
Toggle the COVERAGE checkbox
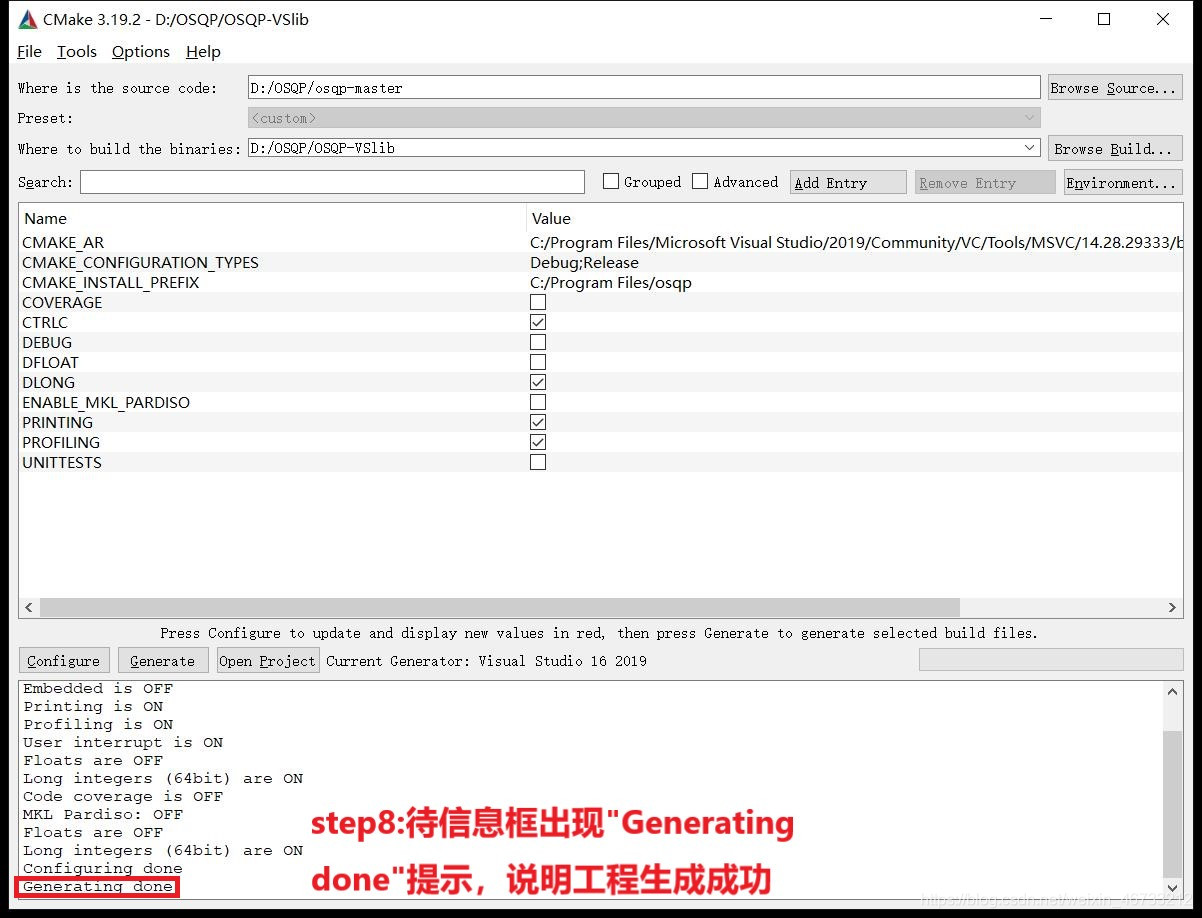click(x=538, y=302)
